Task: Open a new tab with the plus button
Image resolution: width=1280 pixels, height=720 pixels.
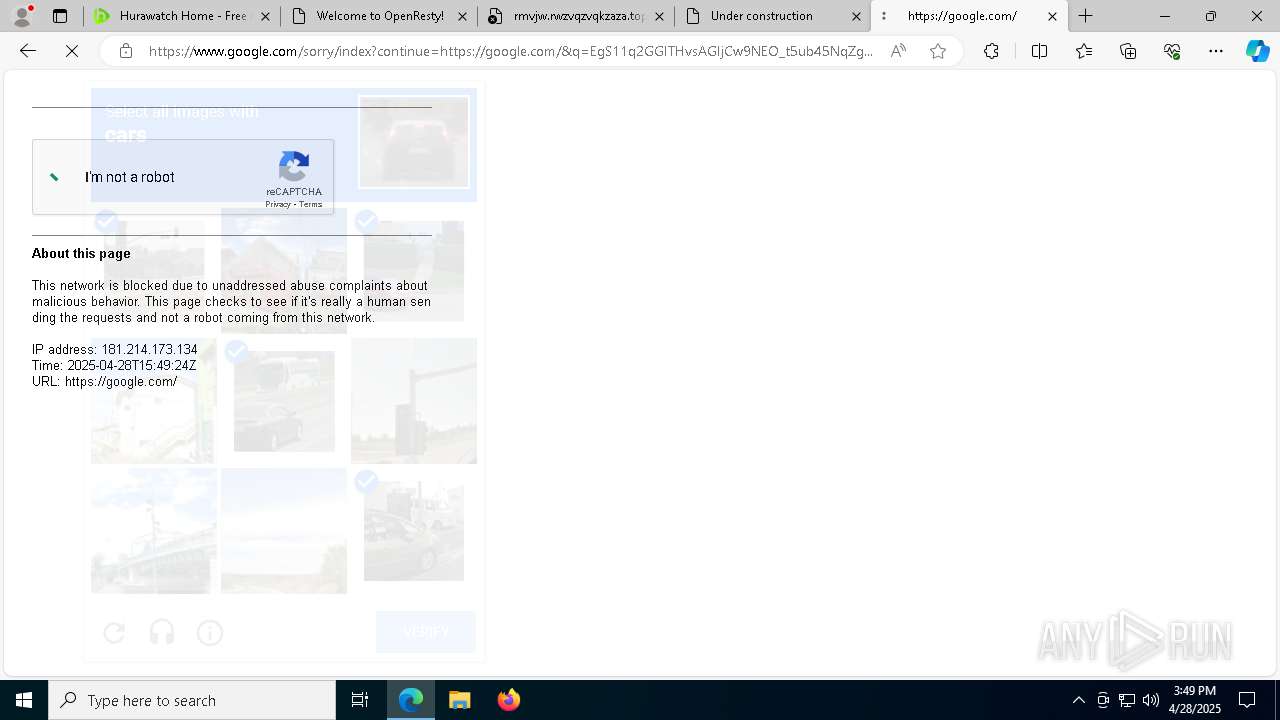Action: tap(1086, 16)
